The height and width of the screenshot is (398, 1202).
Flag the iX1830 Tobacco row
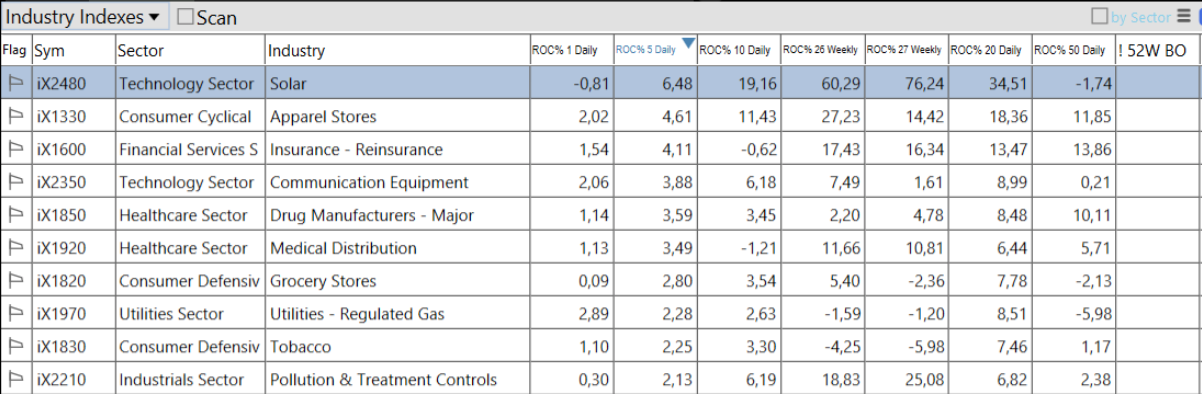click(x=16, y=347)
